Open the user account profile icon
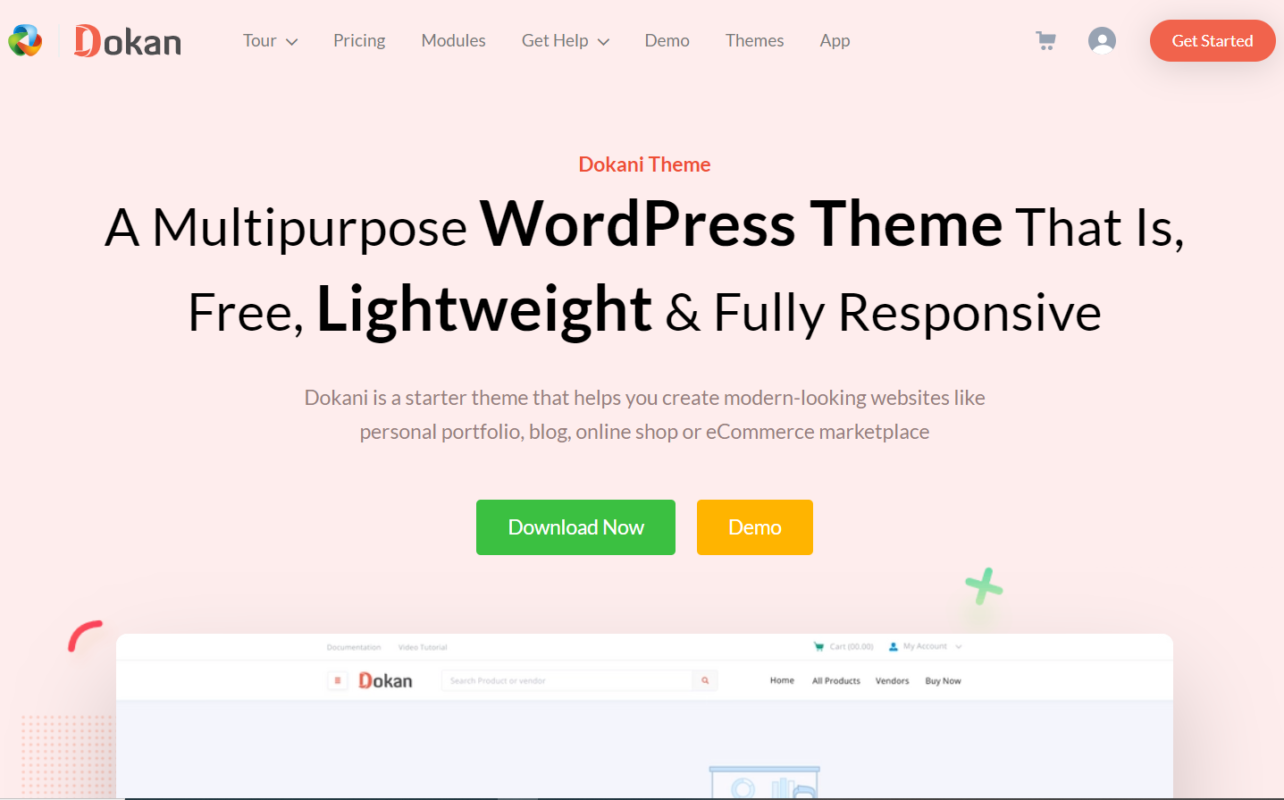This screenshot has height=800, width=1284. point(1102,40)
